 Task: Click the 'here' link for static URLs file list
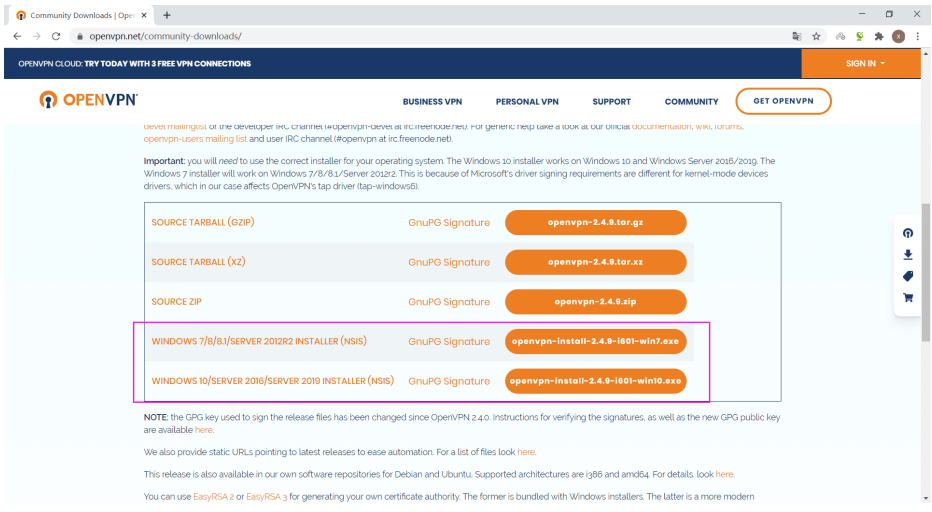[x=525, y=452]
